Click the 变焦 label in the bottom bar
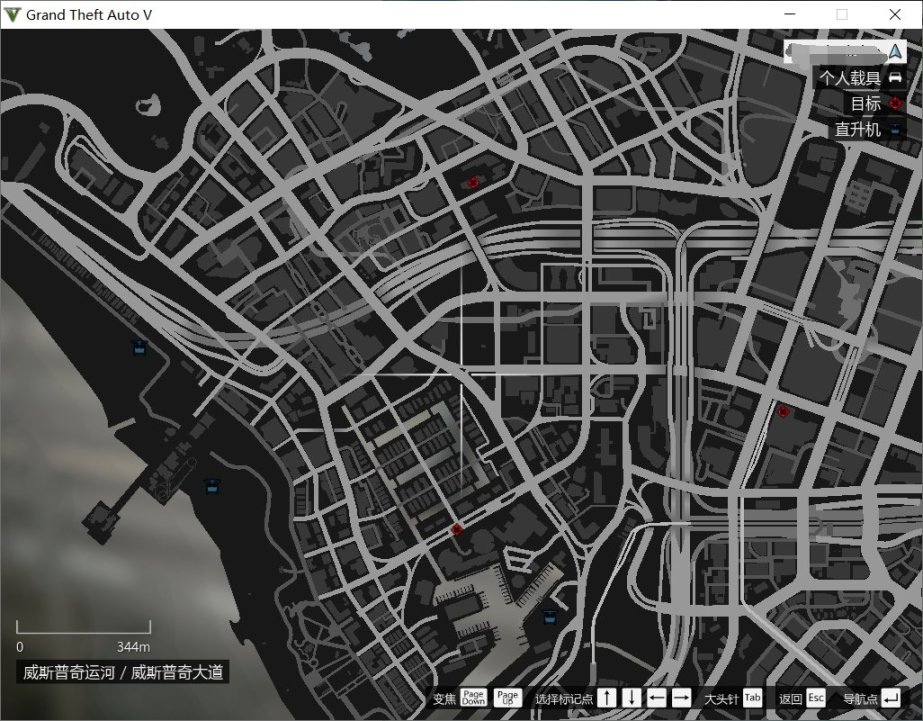 444,699
